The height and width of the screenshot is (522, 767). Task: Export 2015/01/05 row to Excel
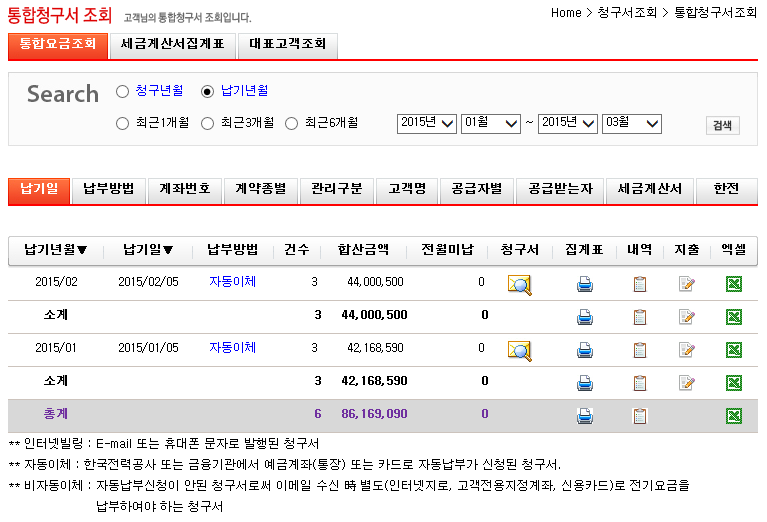coord(734,350)
